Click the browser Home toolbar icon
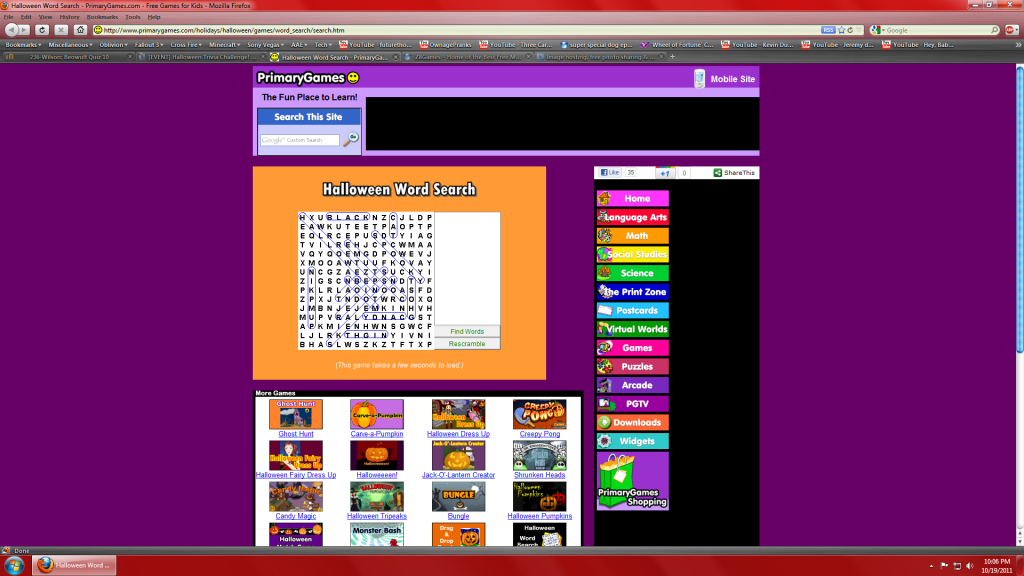 pos(81,30)
